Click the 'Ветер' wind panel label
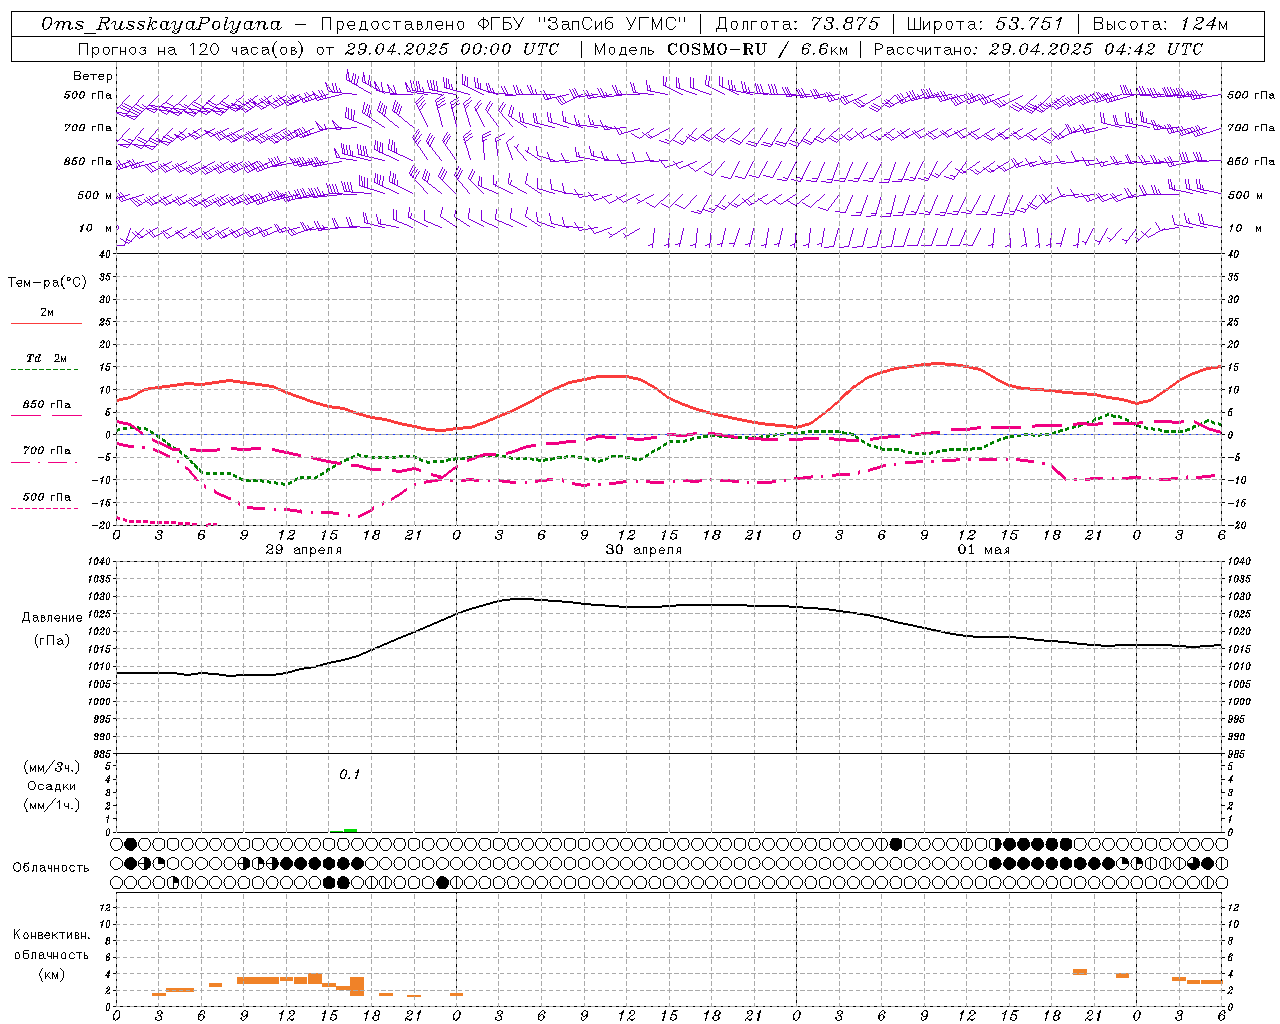The height and width of the screenshot is (1024, 1280). (92, 76)
